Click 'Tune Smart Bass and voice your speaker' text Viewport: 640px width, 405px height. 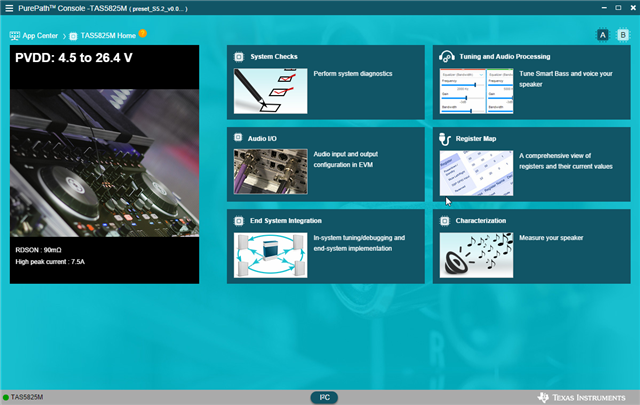[566, 79]
